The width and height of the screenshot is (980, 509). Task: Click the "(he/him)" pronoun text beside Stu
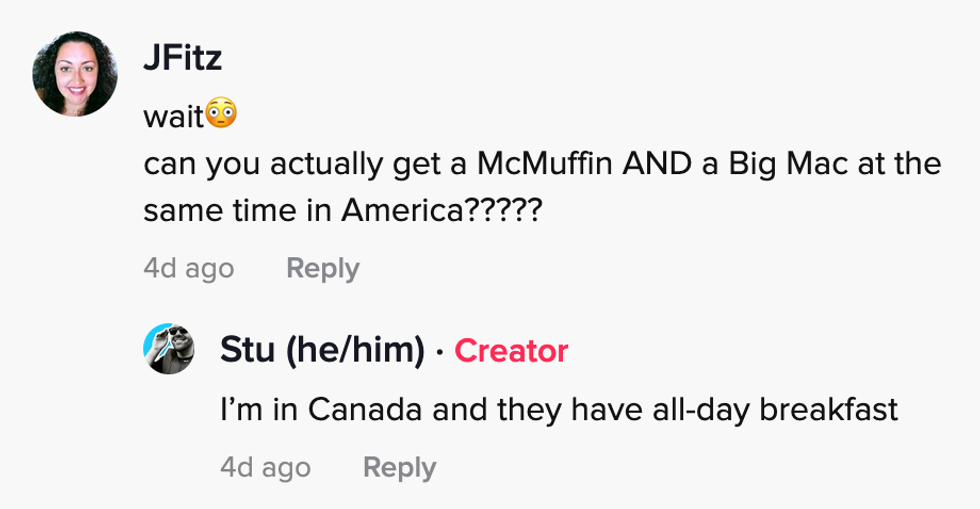[355, 350]
